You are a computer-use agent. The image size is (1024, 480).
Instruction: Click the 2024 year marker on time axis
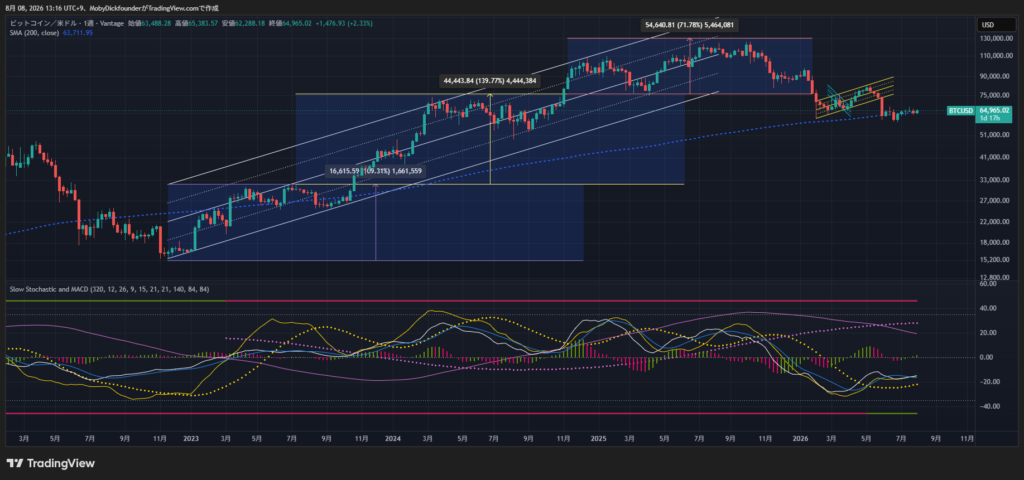point(393,439)
